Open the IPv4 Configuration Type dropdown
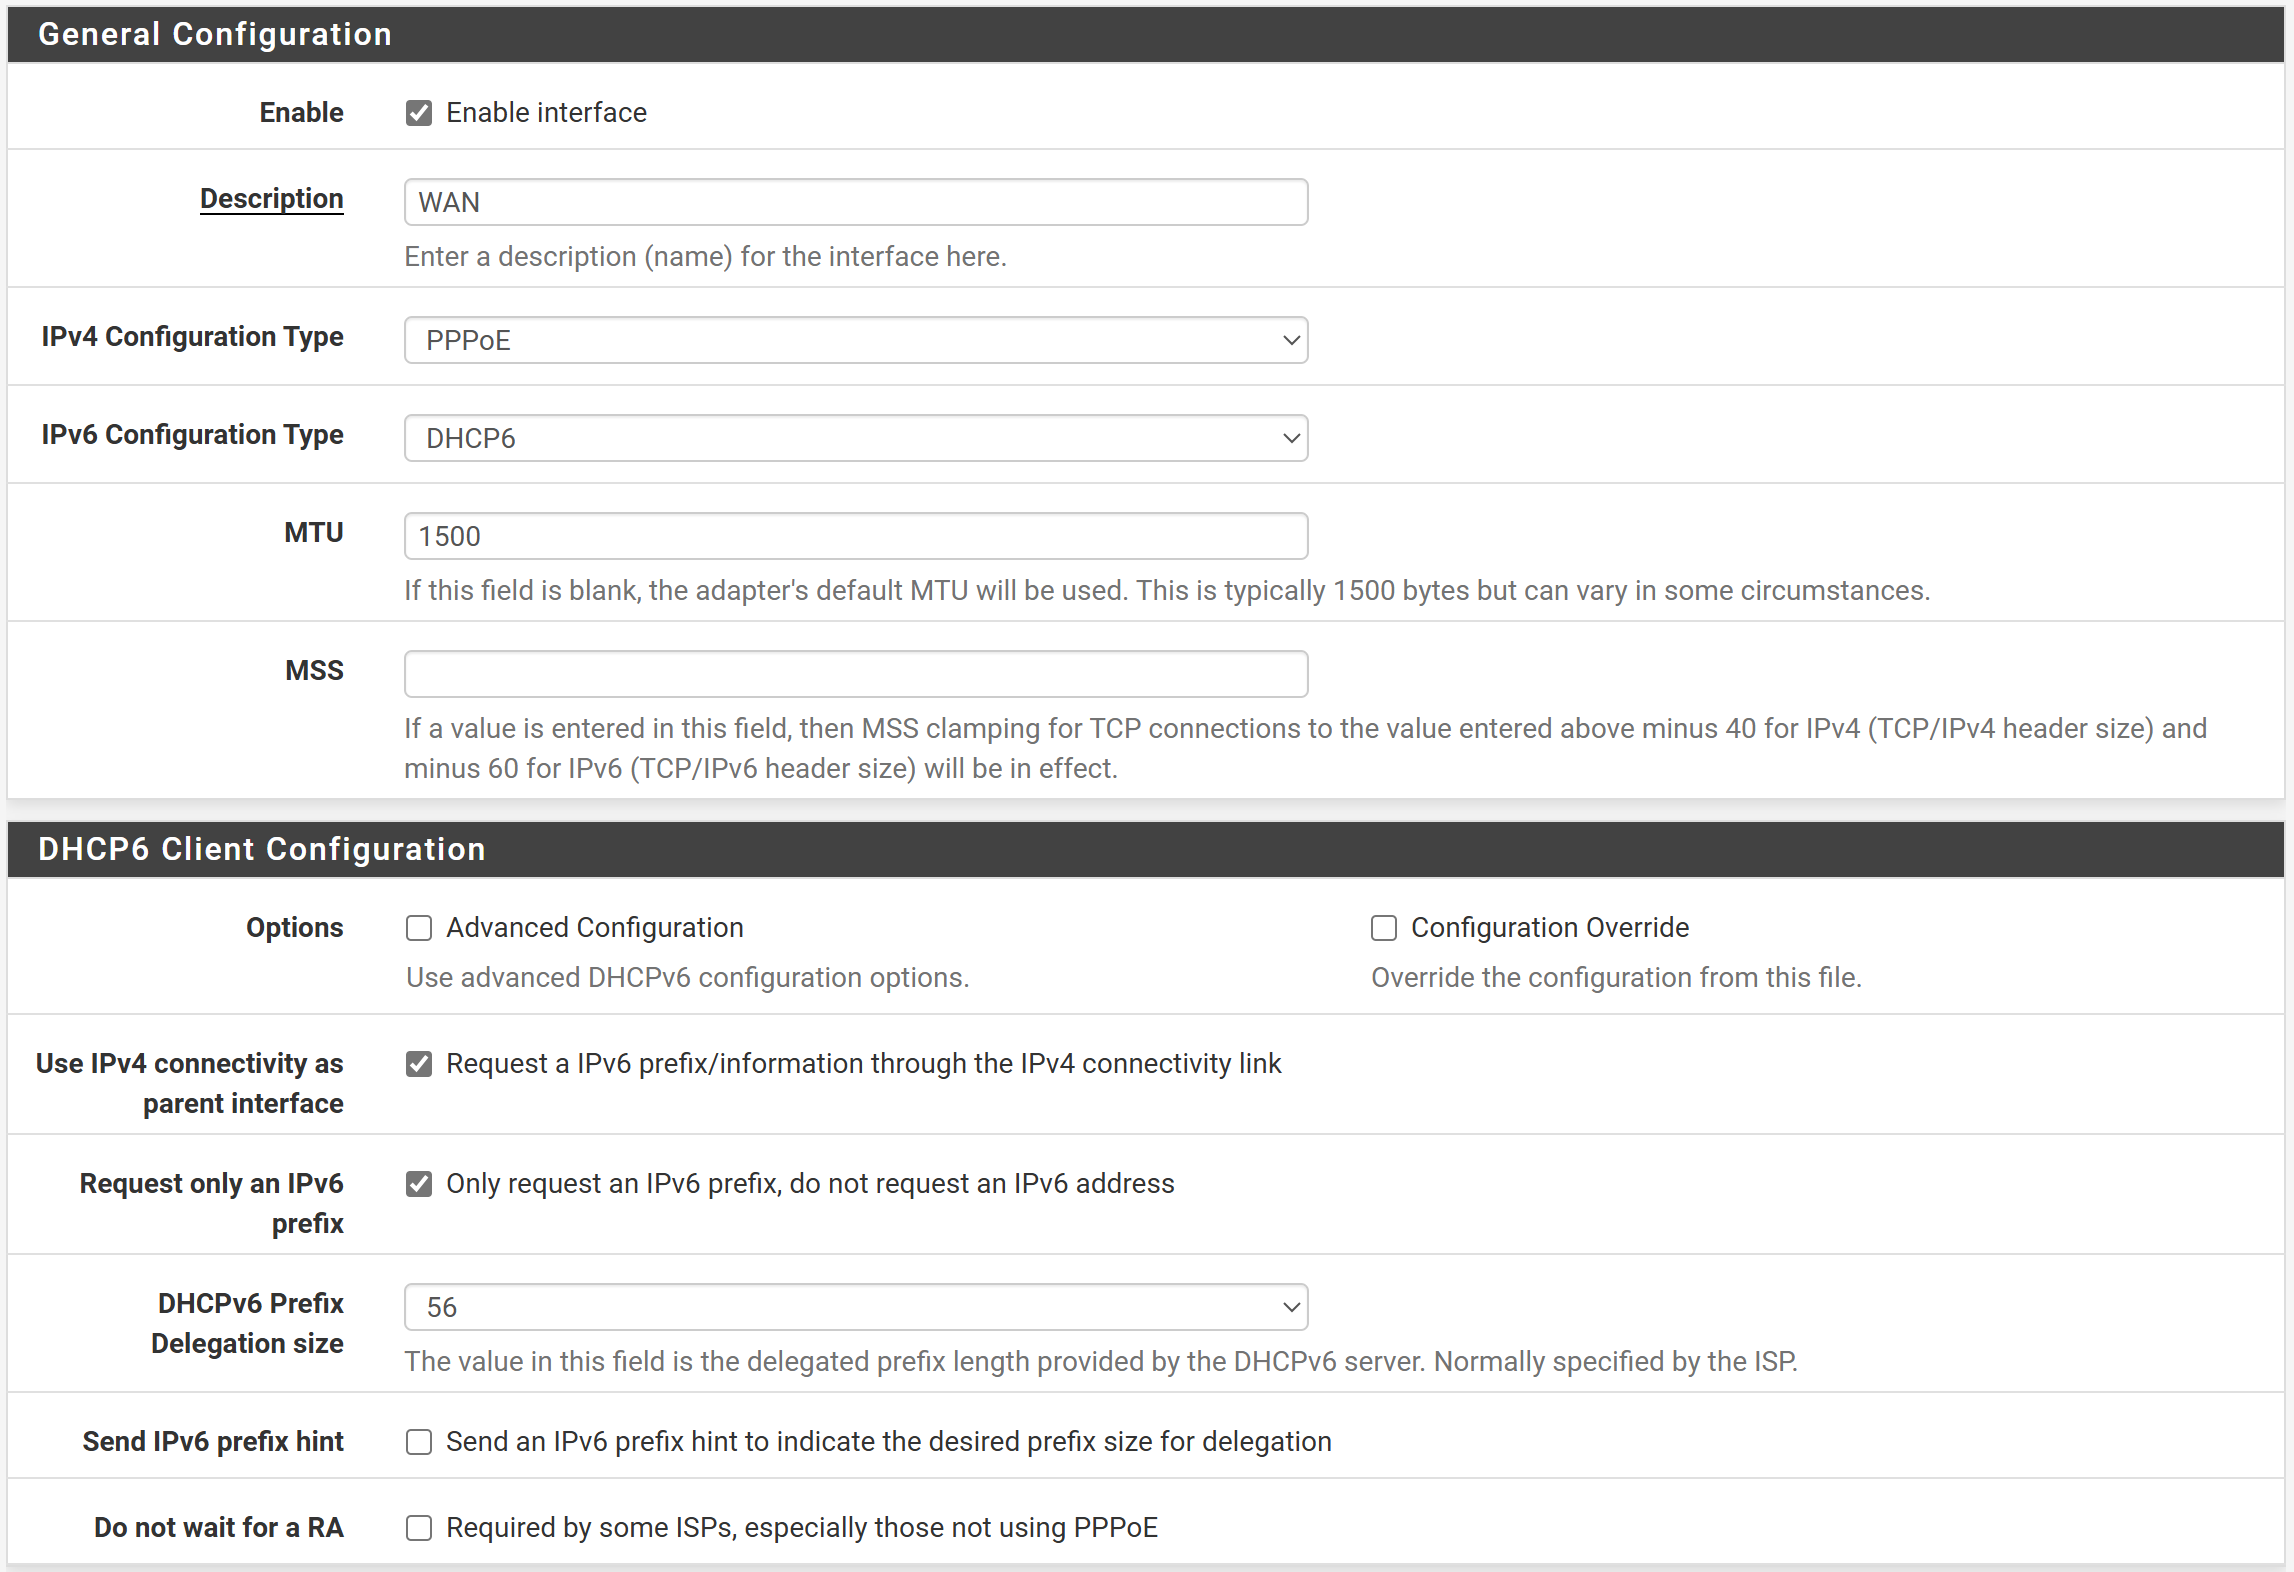Screen dimensions: 2294x1572 pos(855,340)
